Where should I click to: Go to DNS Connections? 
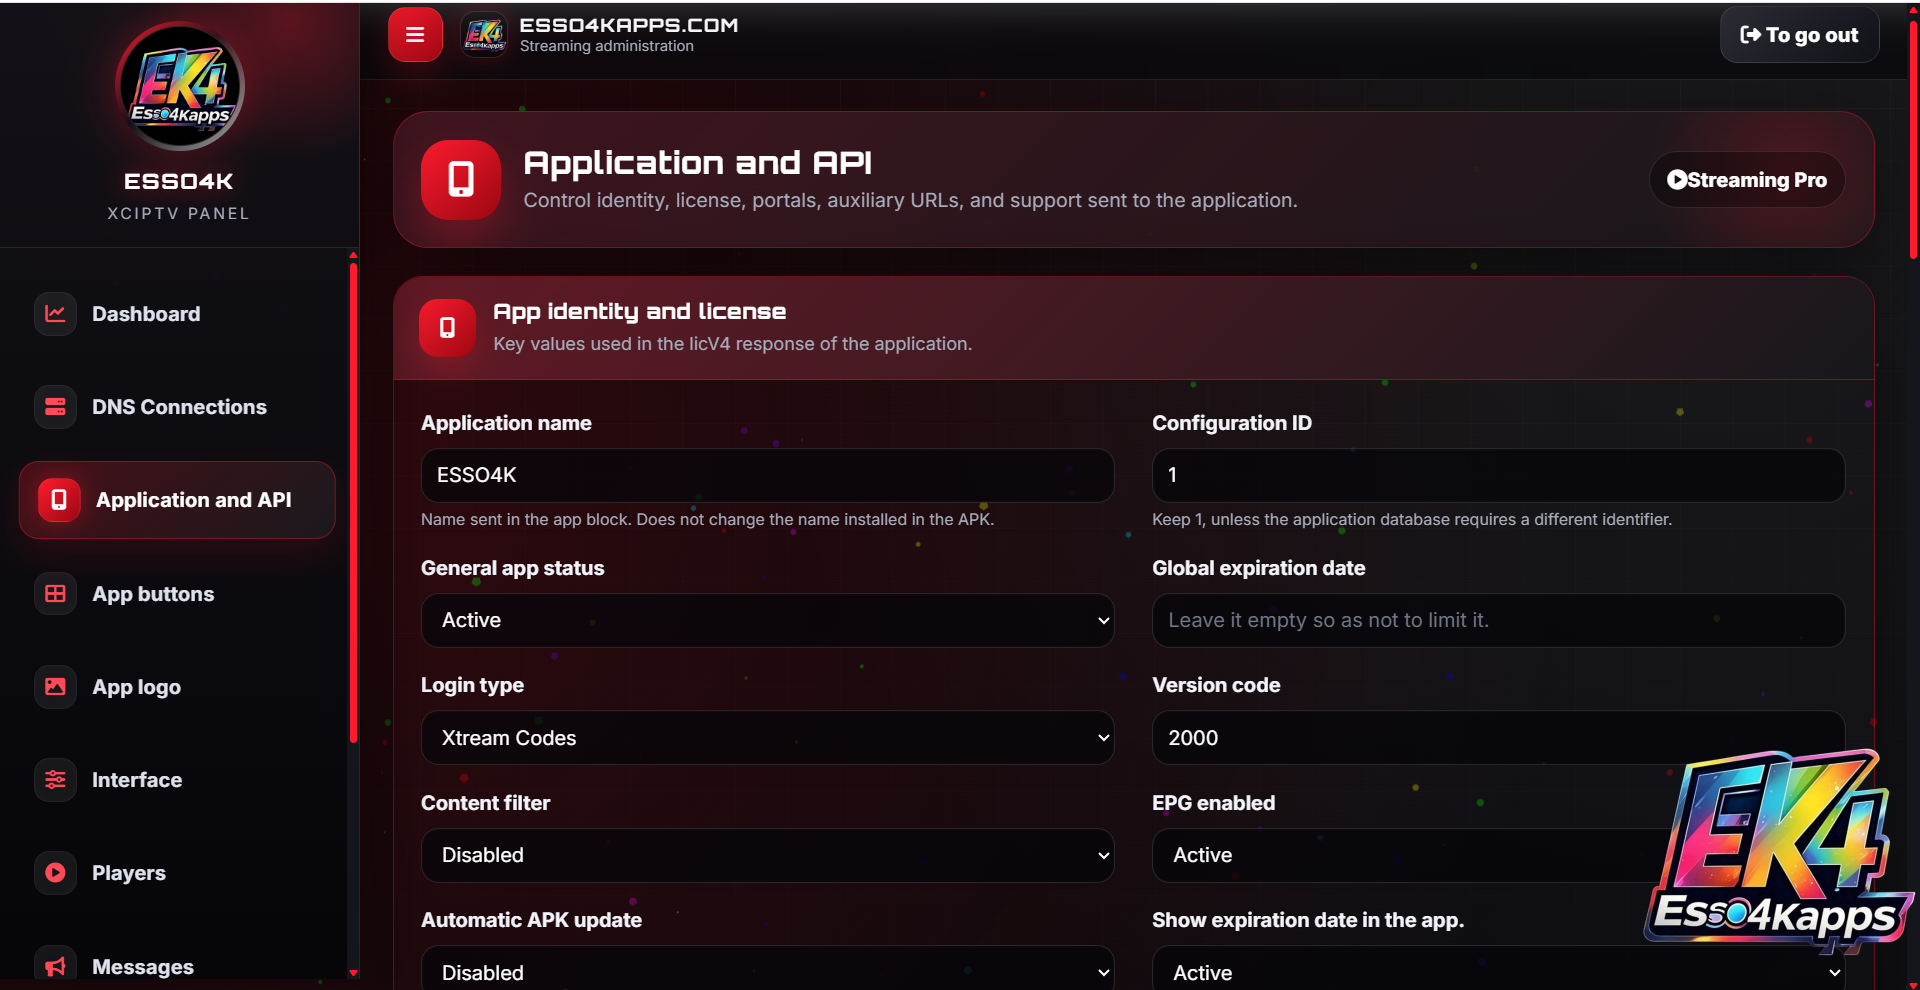tap(177, 407)
